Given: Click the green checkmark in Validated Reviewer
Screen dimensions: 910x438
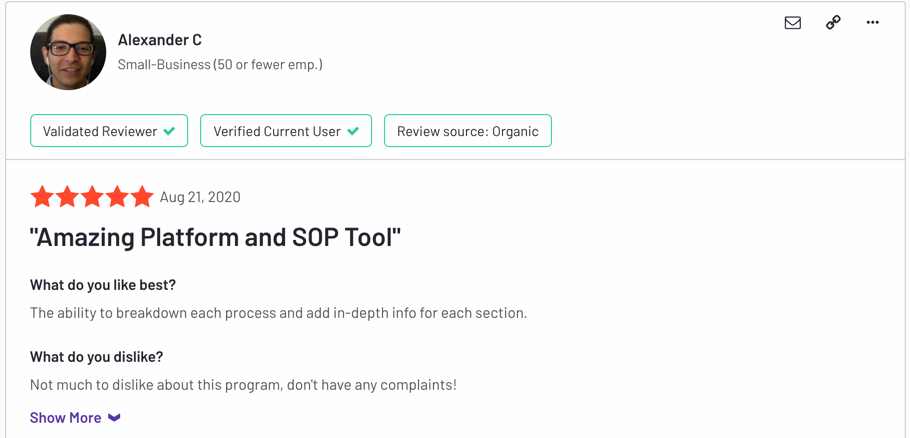Looking at the screenshot, I should pos(169,131).
